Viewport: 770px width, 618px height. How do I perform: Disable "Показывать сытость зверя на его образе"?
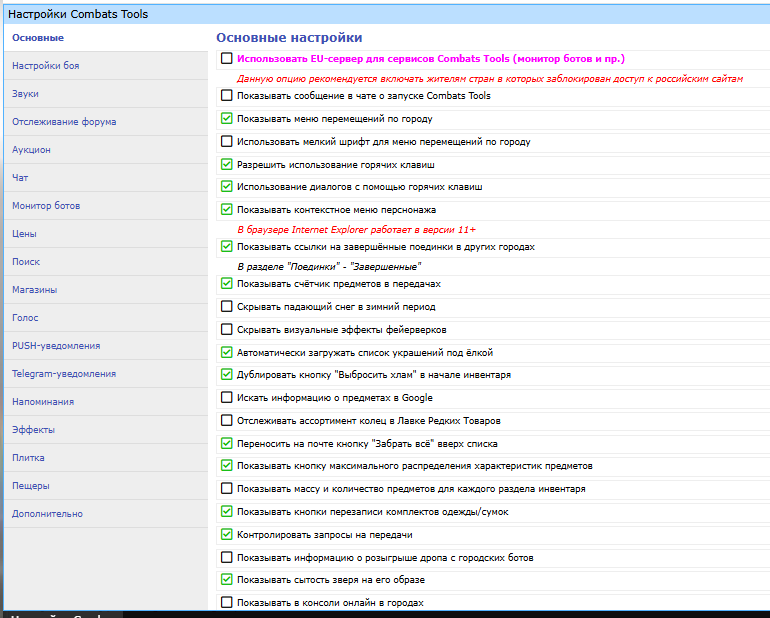(226, 580)
